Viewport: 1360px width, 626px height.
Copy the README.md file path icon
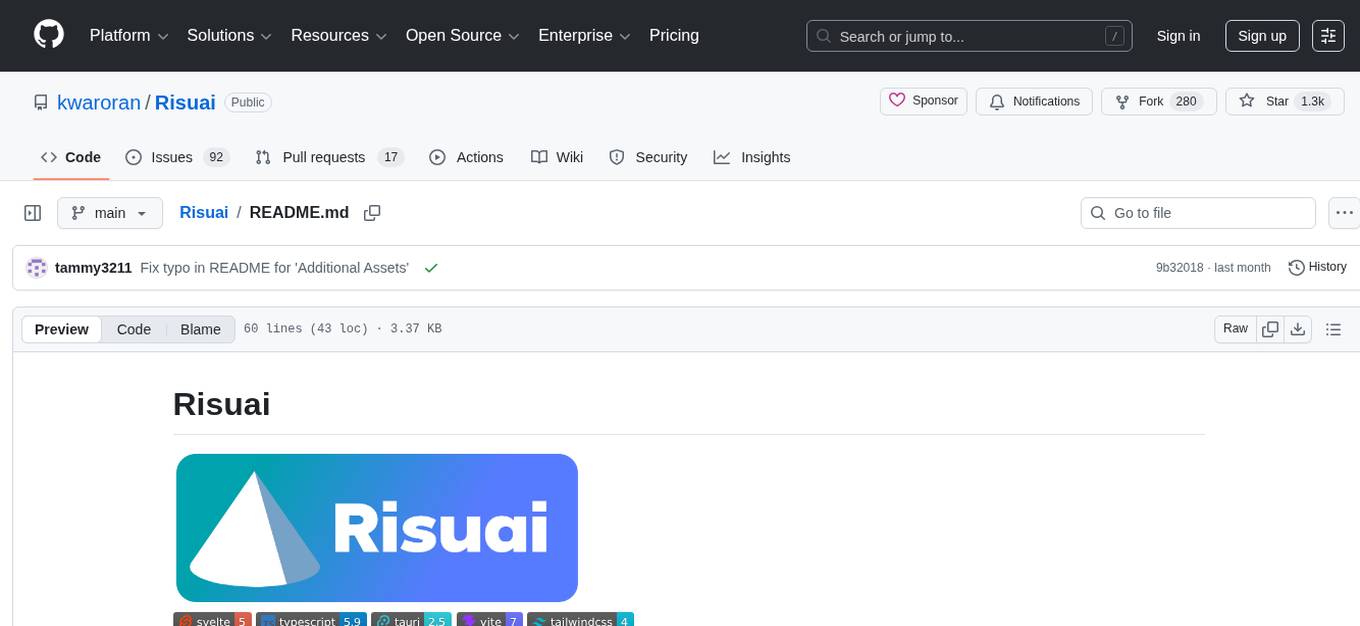pyautogui.click(x=372, y=212)
